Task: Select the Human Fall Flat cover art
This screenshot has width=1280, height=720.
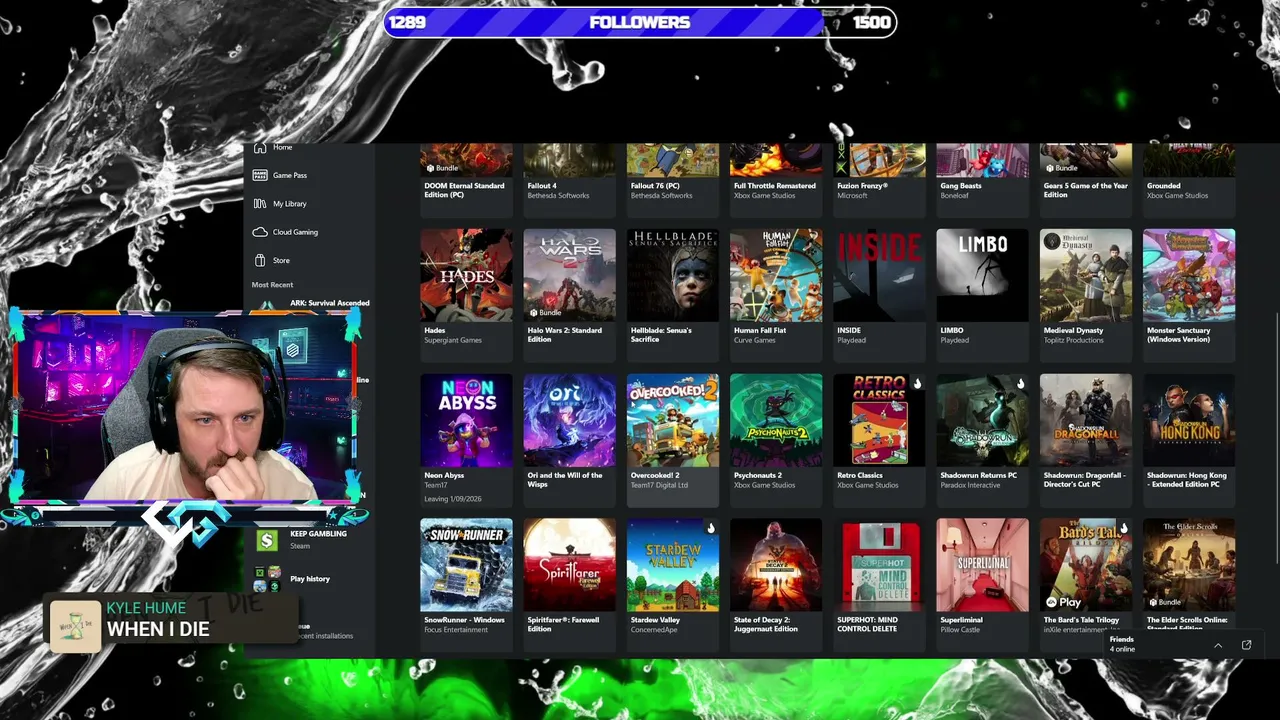Action: click(x=776, y=275)
